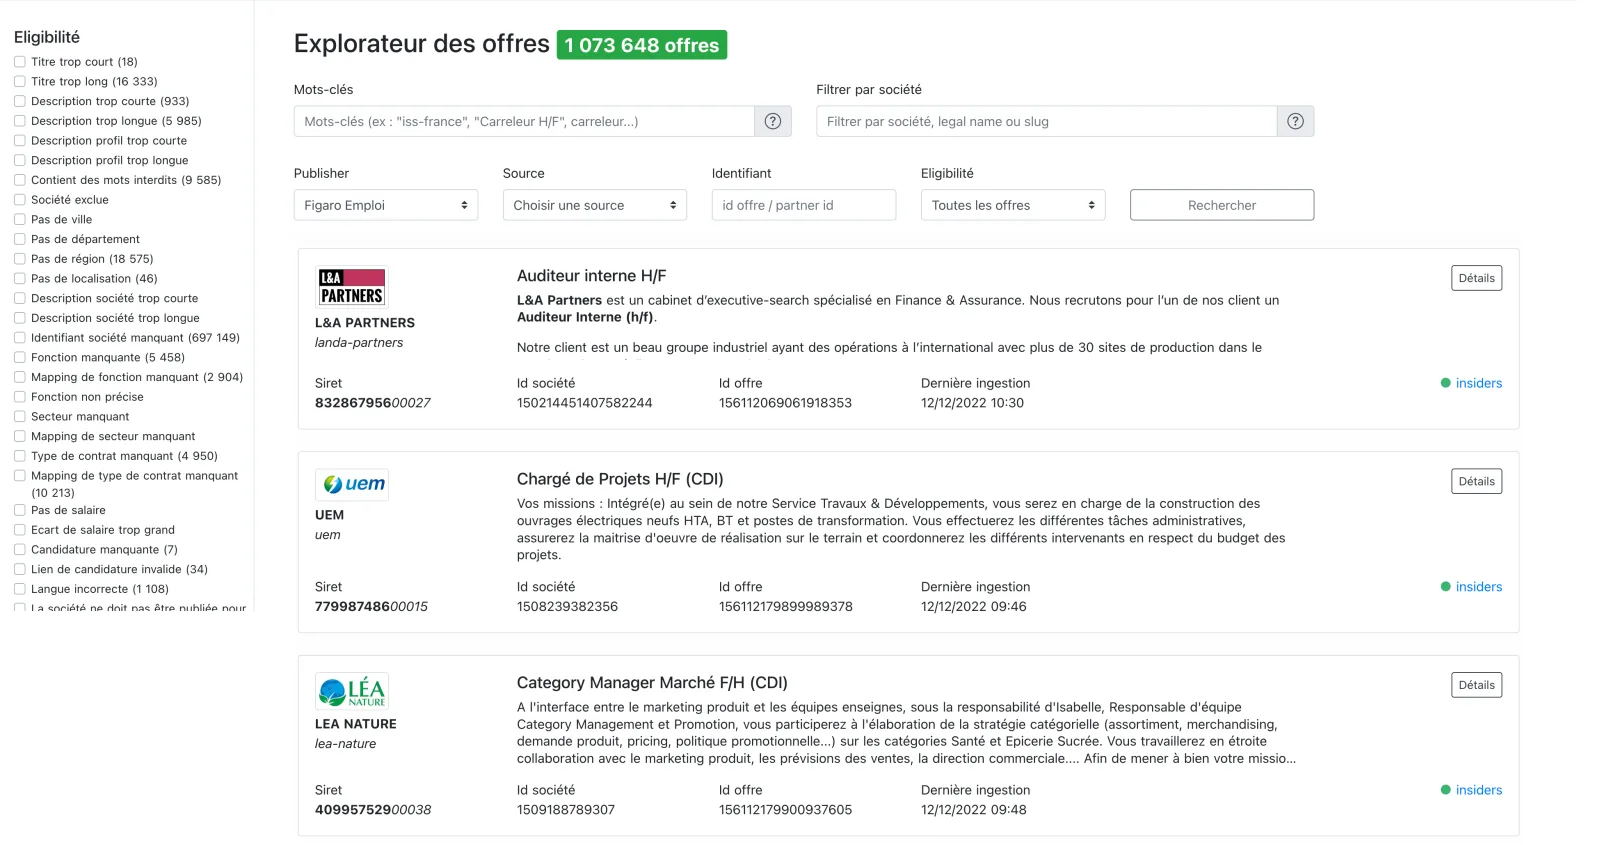Toggle Type de contrat manquant checkbox
1600x845 pixels.
click(x=20, y=456)
